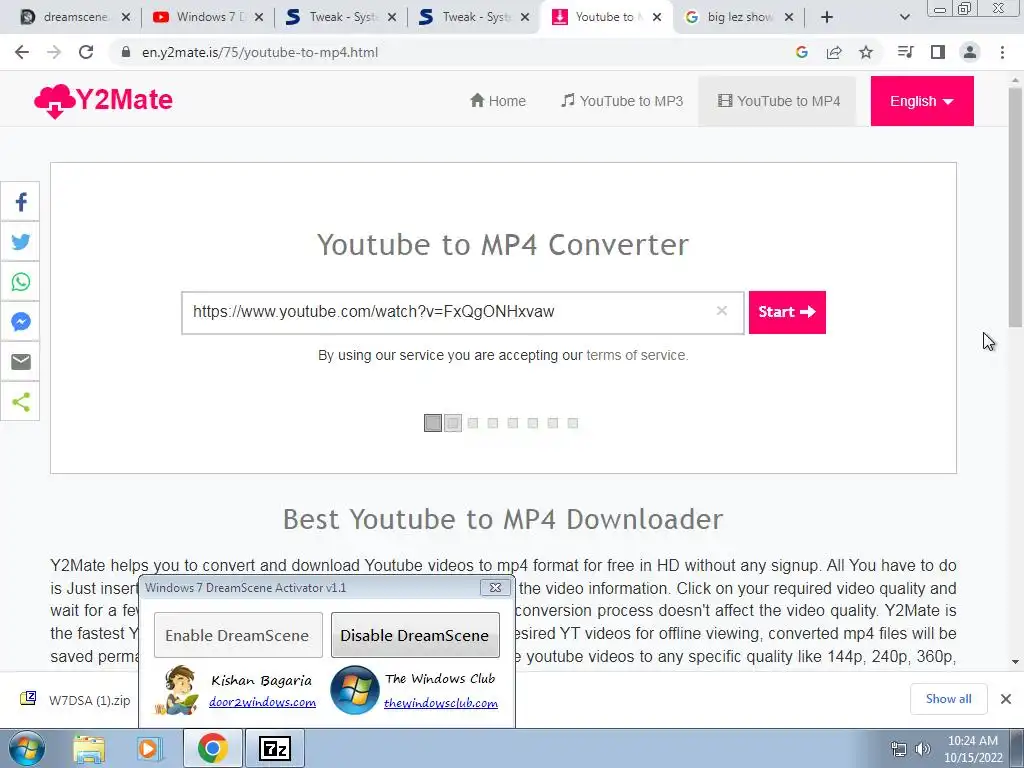
Task: Click Show all downloads button
Action: 948,699
